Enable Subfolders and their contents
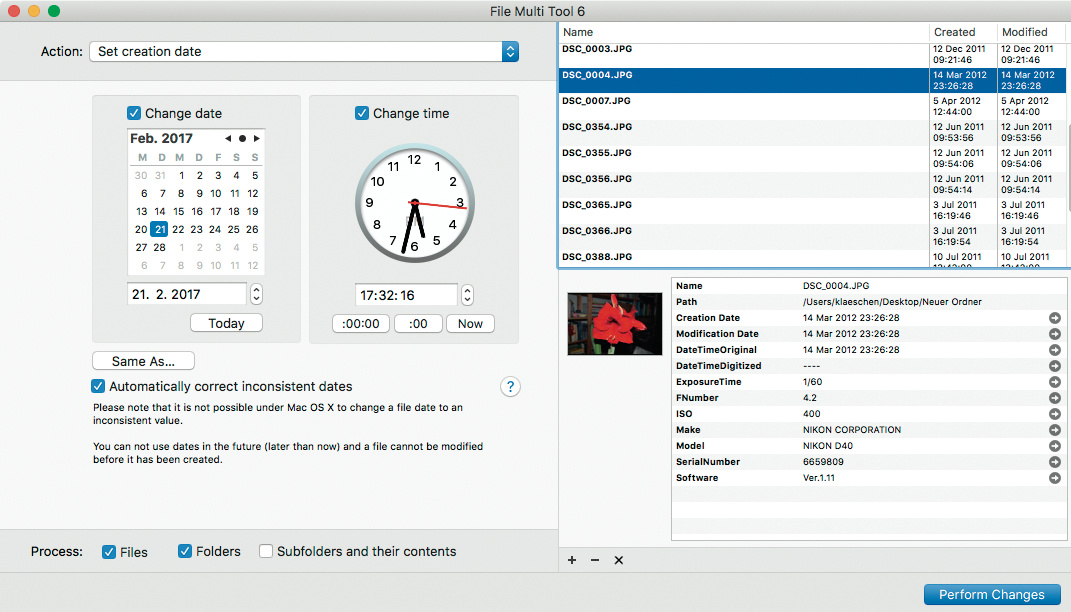 click(x=266, y=551)
